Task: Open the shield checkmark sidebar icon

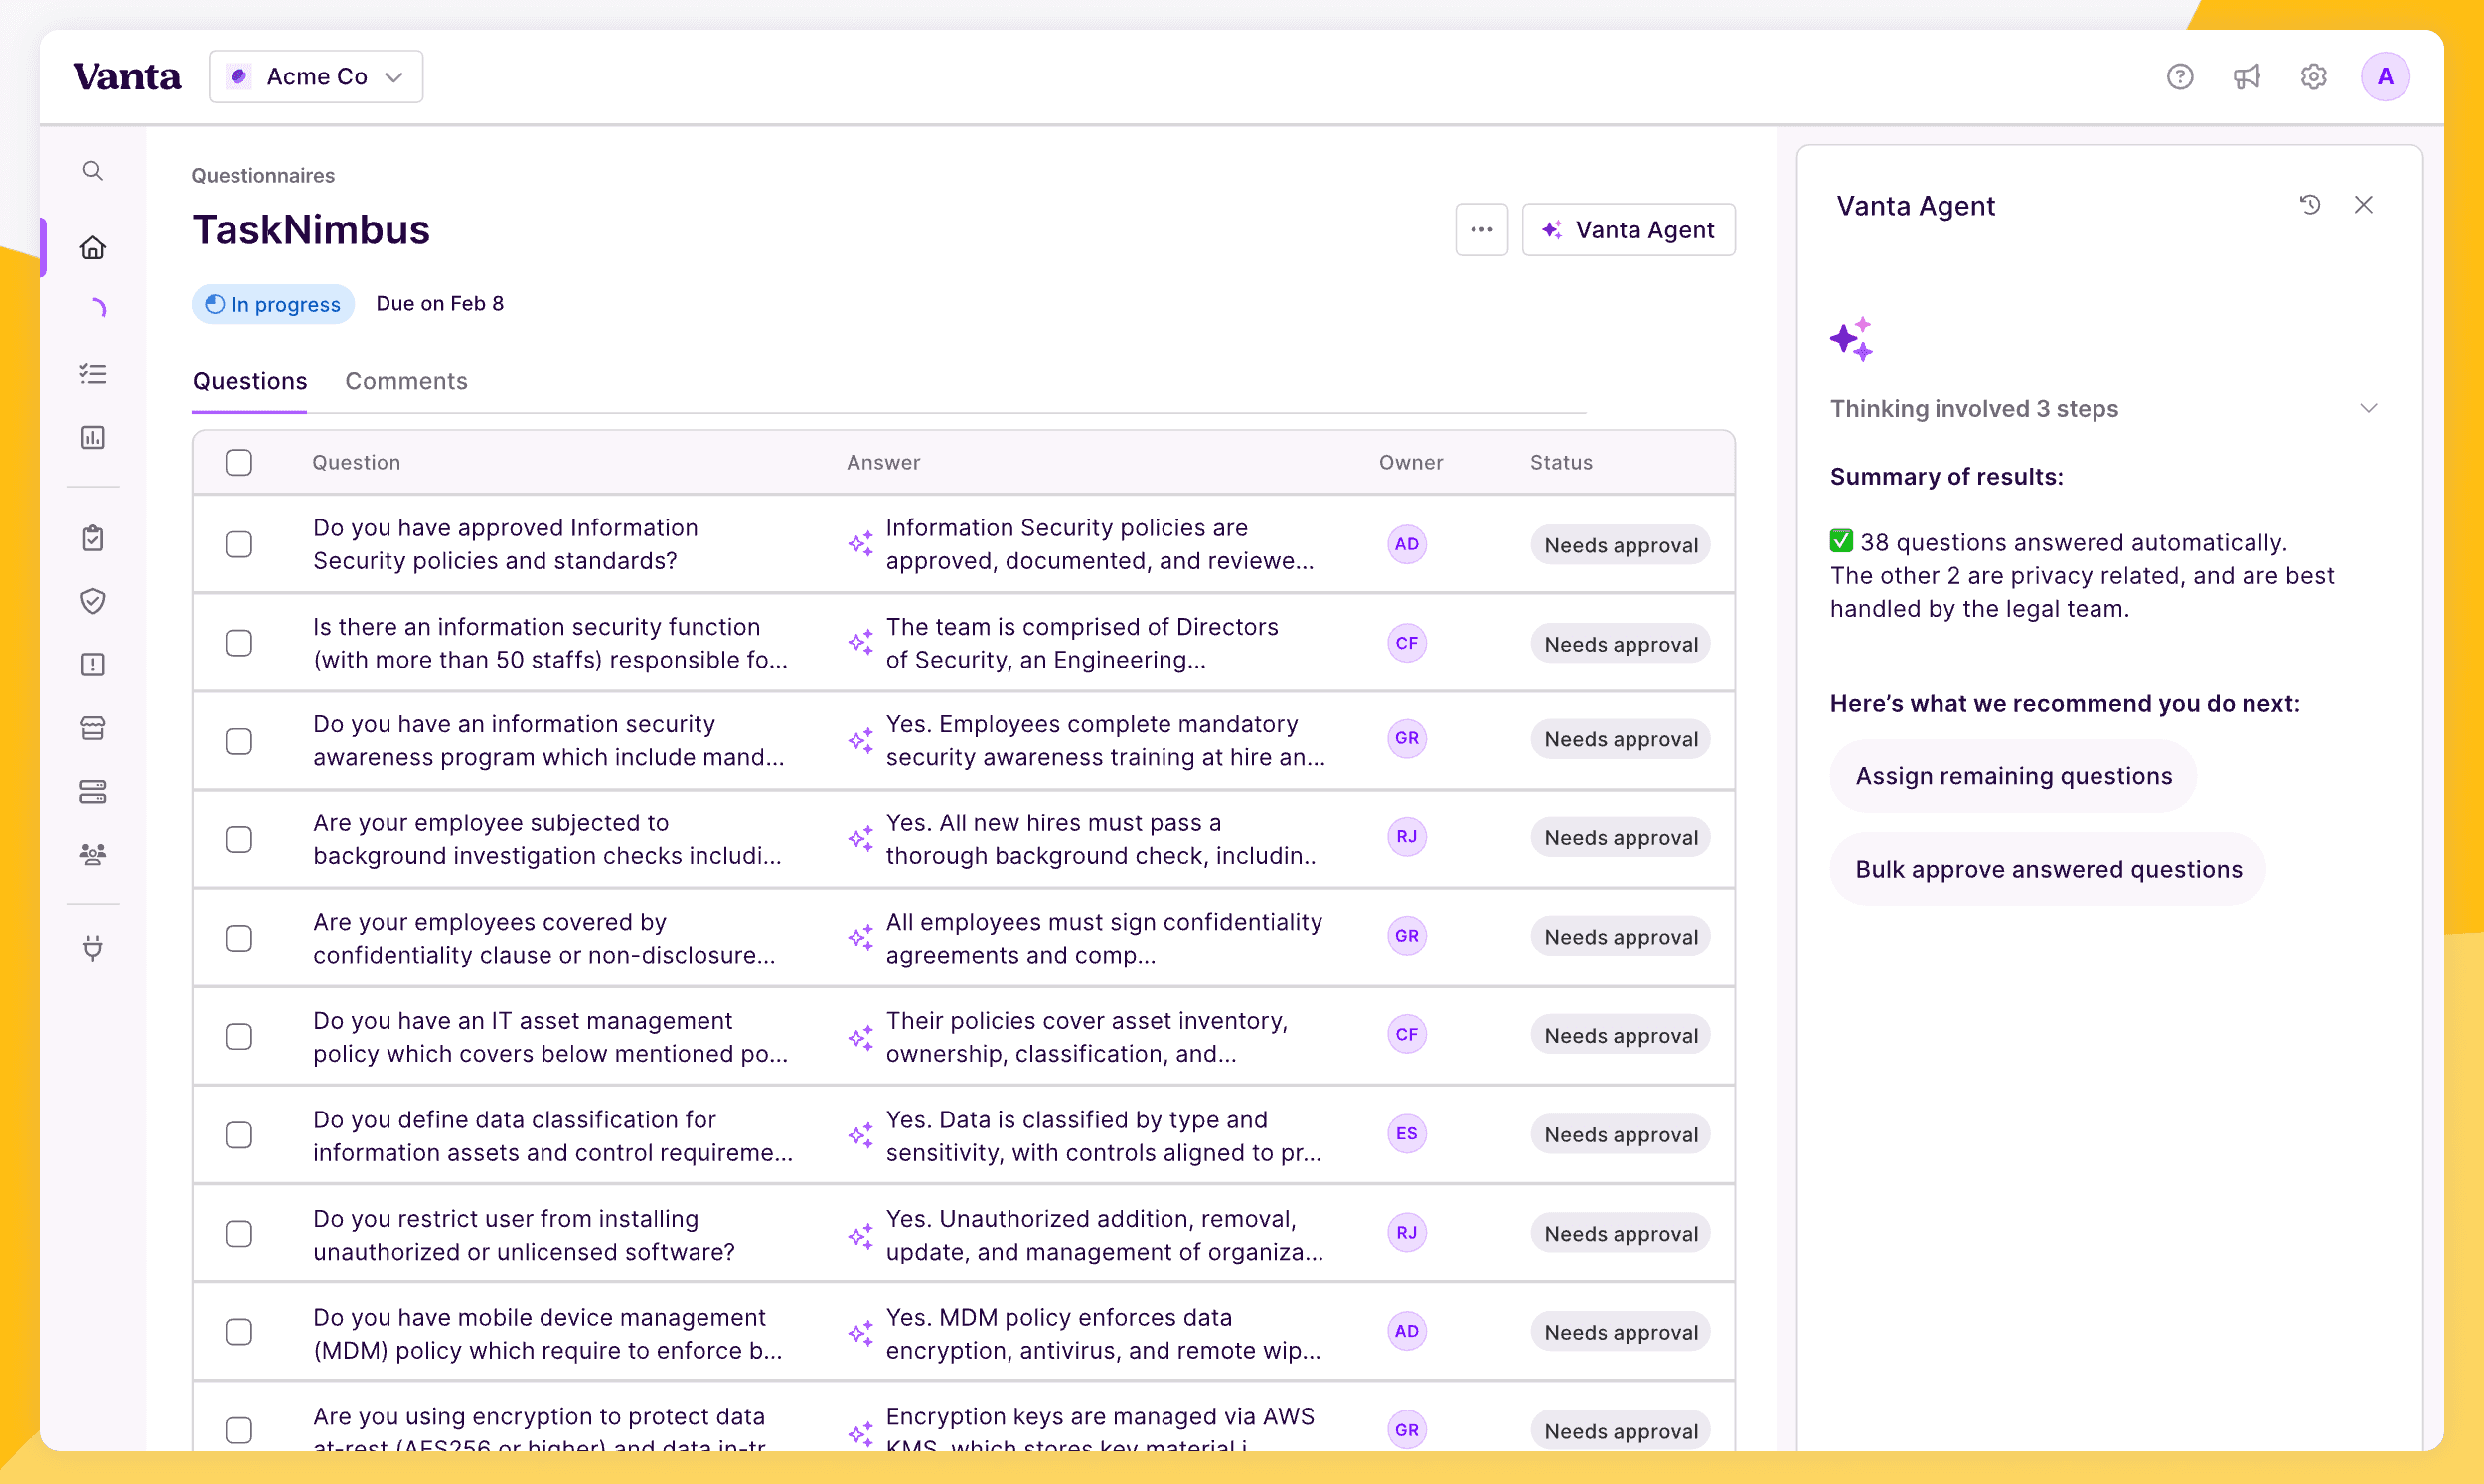Action: [x=93, y=601]
